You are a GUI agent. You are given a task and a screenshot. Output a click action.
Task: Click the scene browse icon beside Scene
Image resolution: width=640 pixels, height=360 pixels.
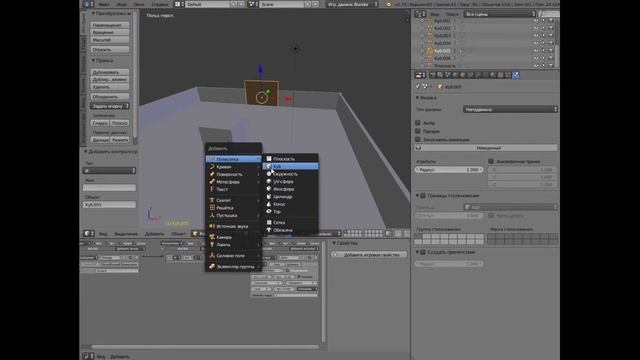[253, 4]
